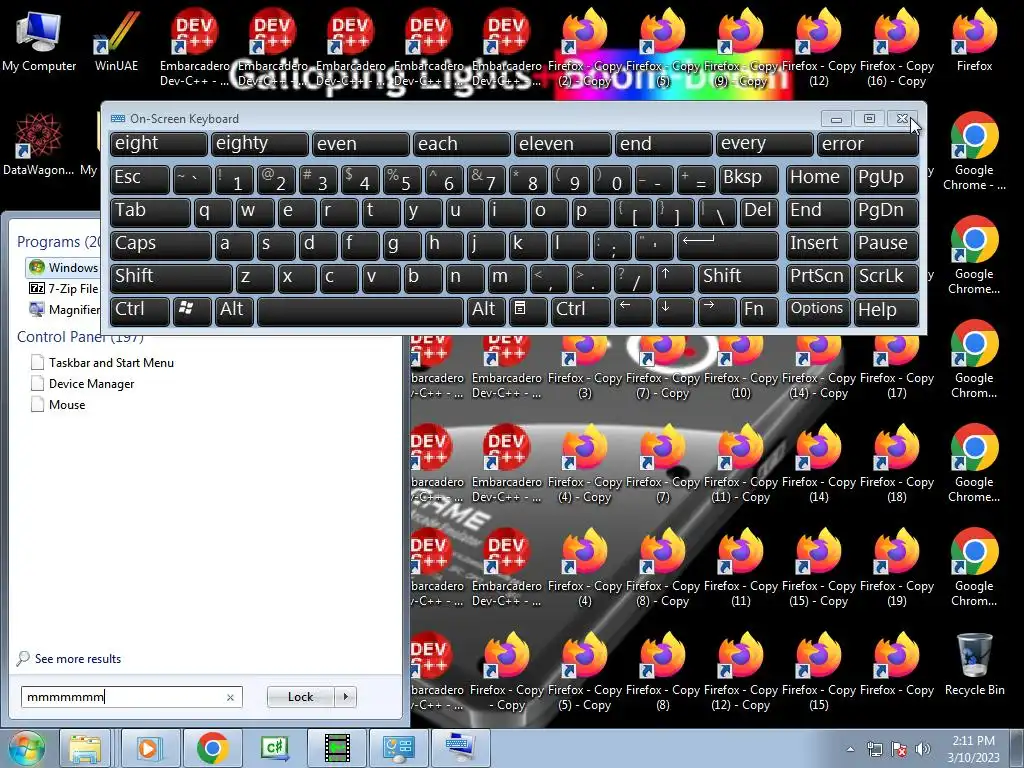
Task: Open the Recycle Bin icon
Action: 974,664
